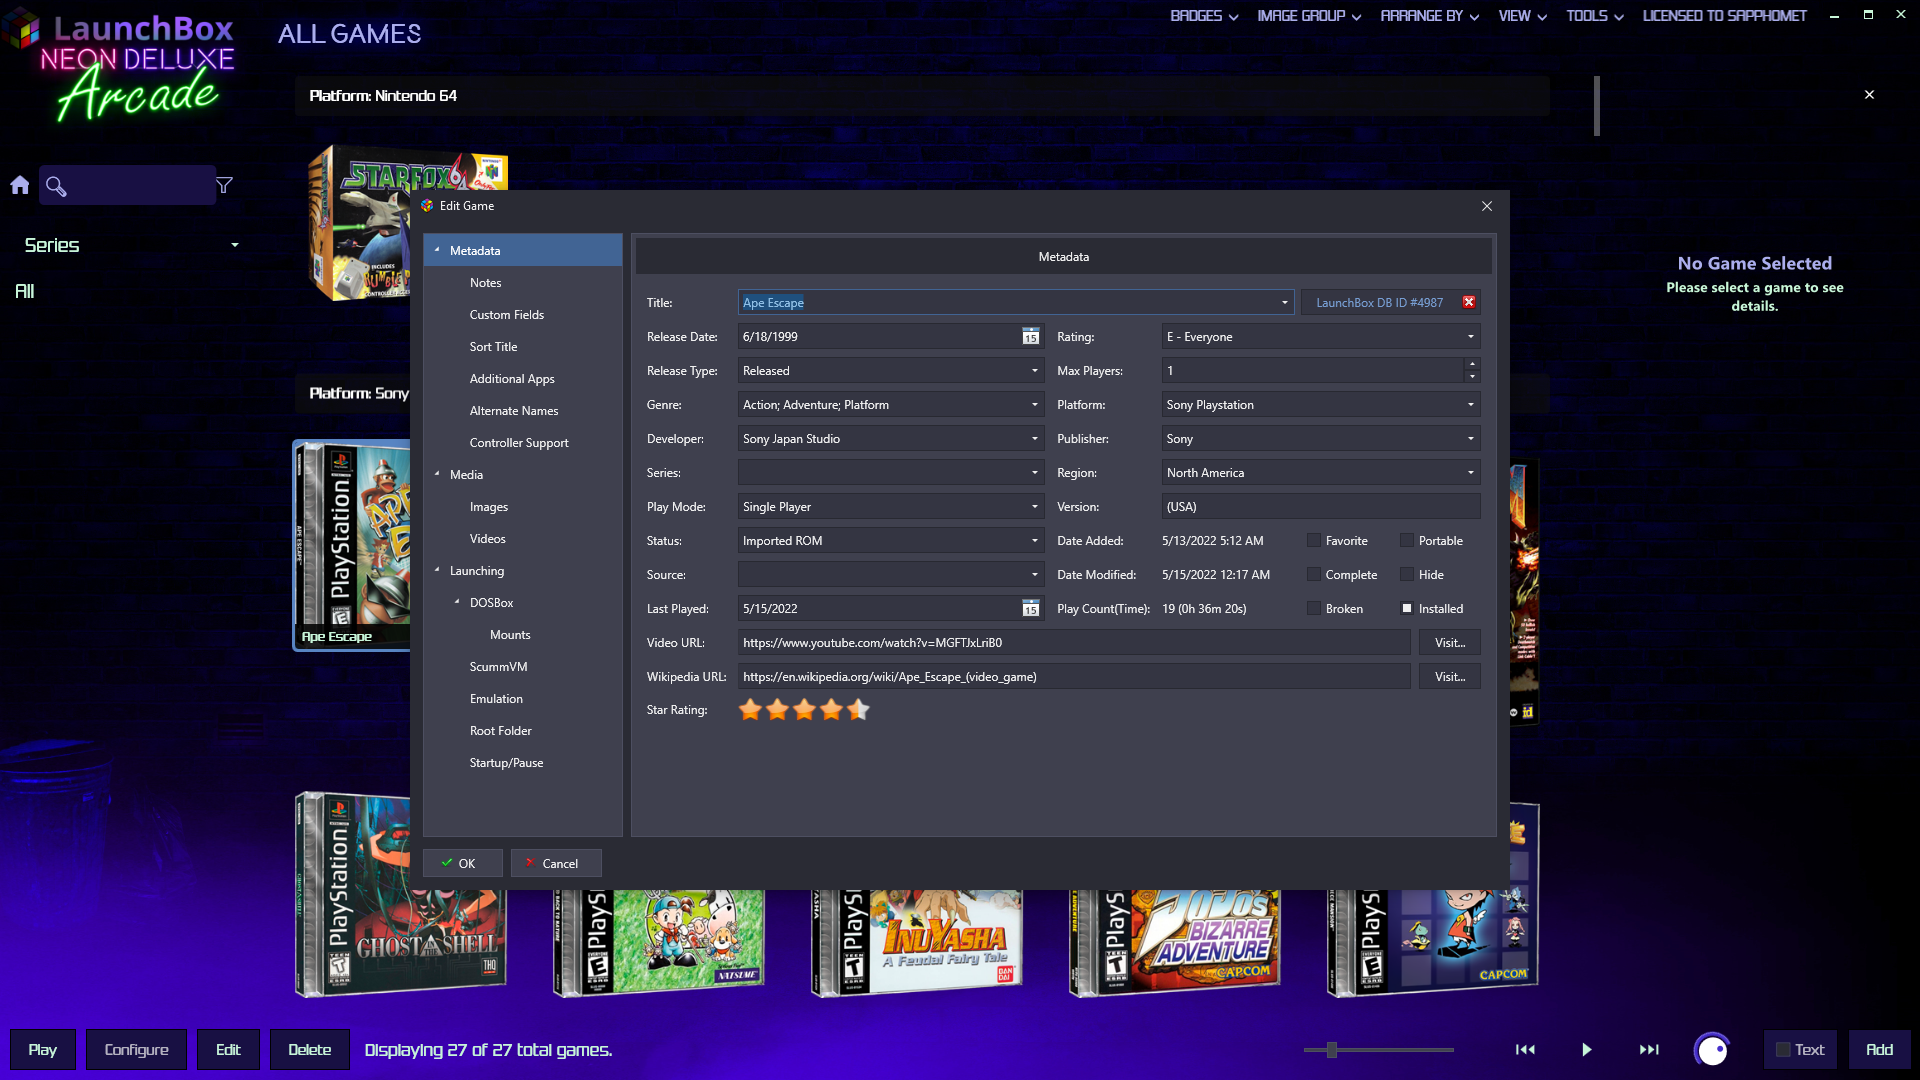Open Last Played calendar picker
Screen dimensions: 1920x1080
[1030, 609]
